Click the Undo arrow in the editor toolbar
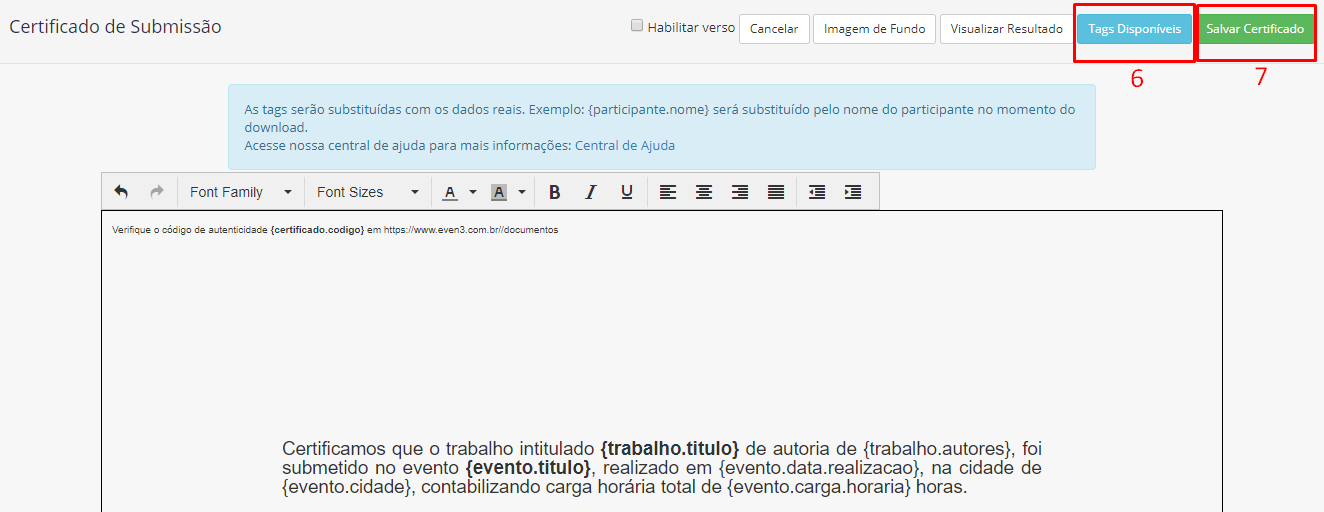 121,192
